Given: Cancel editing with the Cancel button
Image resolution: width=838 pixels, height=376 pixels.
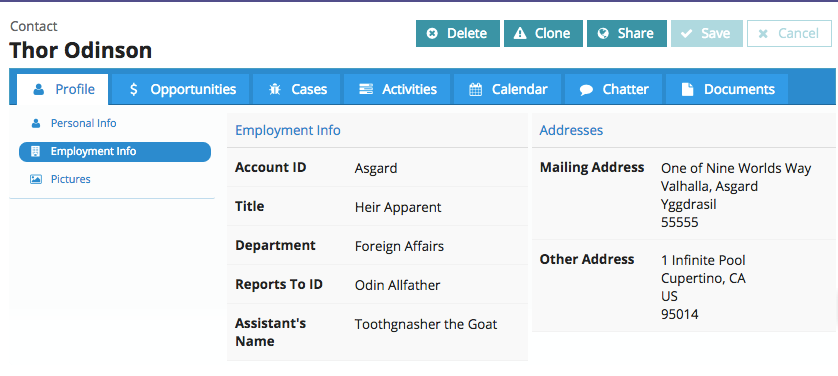Looking at the screenshot, I should (789, 34).
